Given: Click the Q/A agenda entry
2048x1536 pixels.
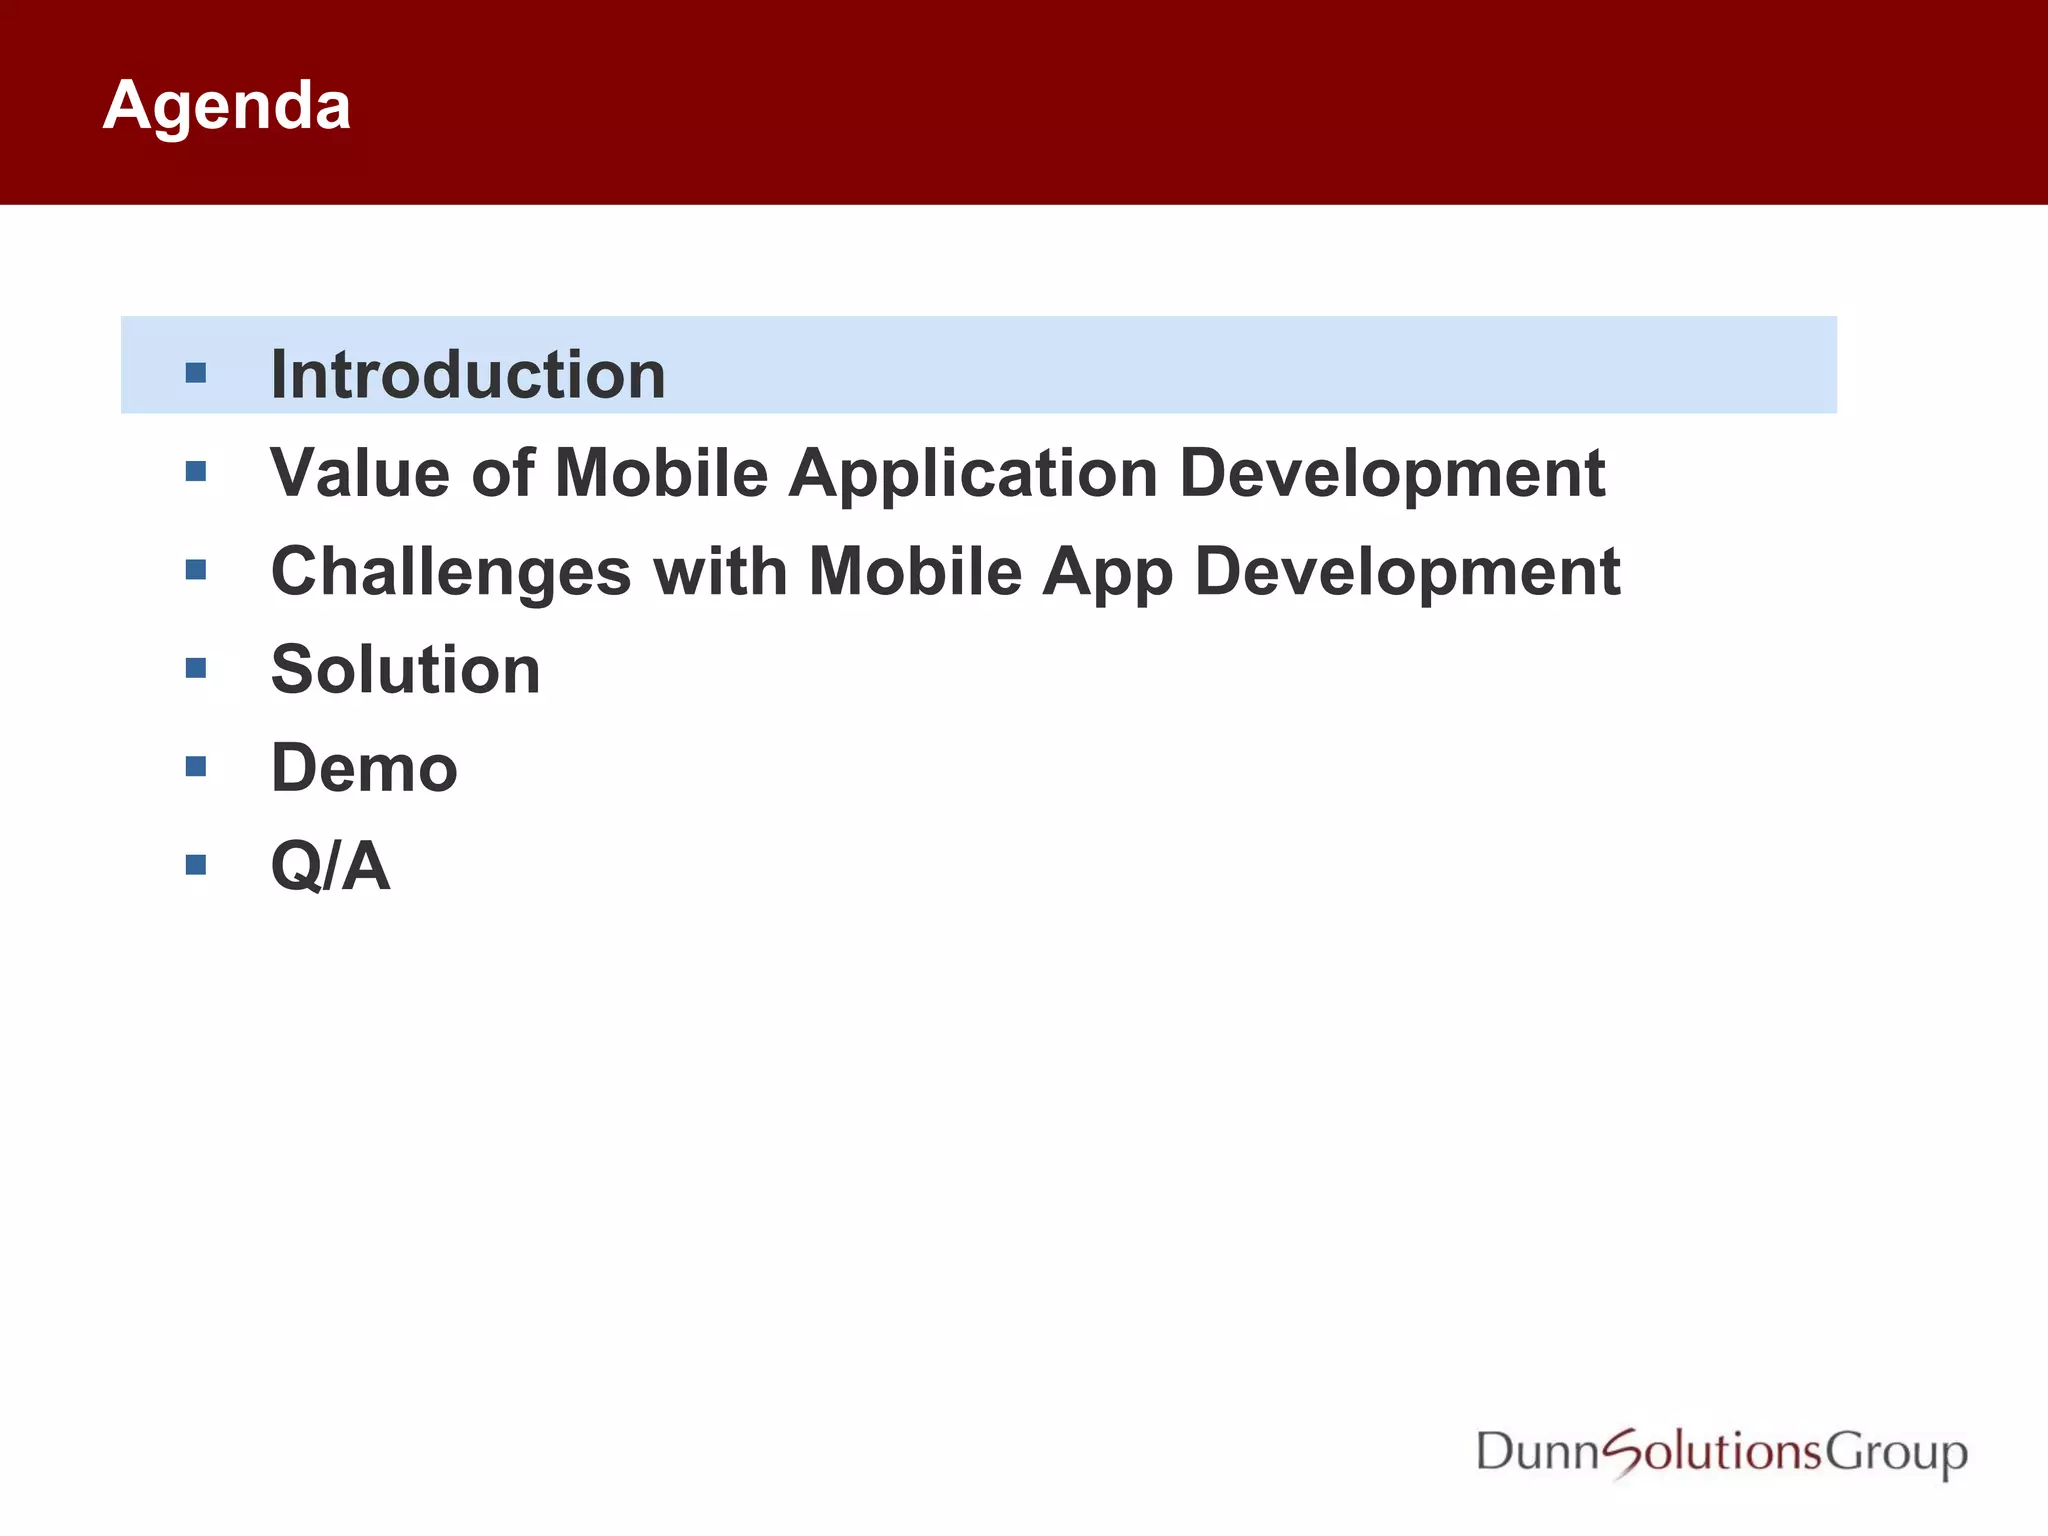Looking at the screenshot, I should tap(330, 865).
